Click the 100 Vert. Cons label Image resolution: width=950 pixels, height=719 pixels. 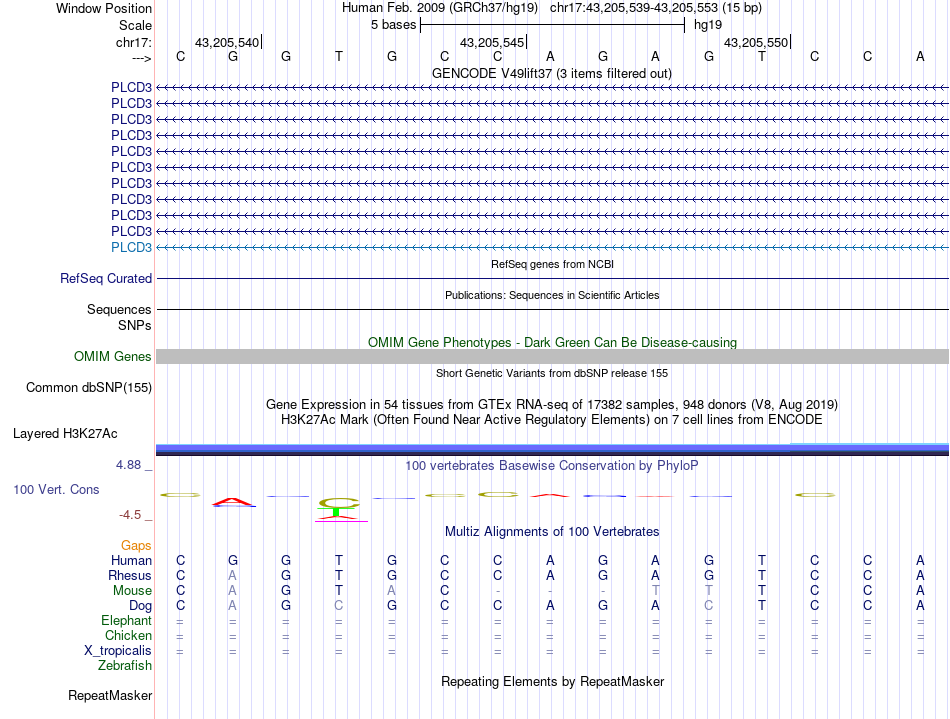coord(56,489)
